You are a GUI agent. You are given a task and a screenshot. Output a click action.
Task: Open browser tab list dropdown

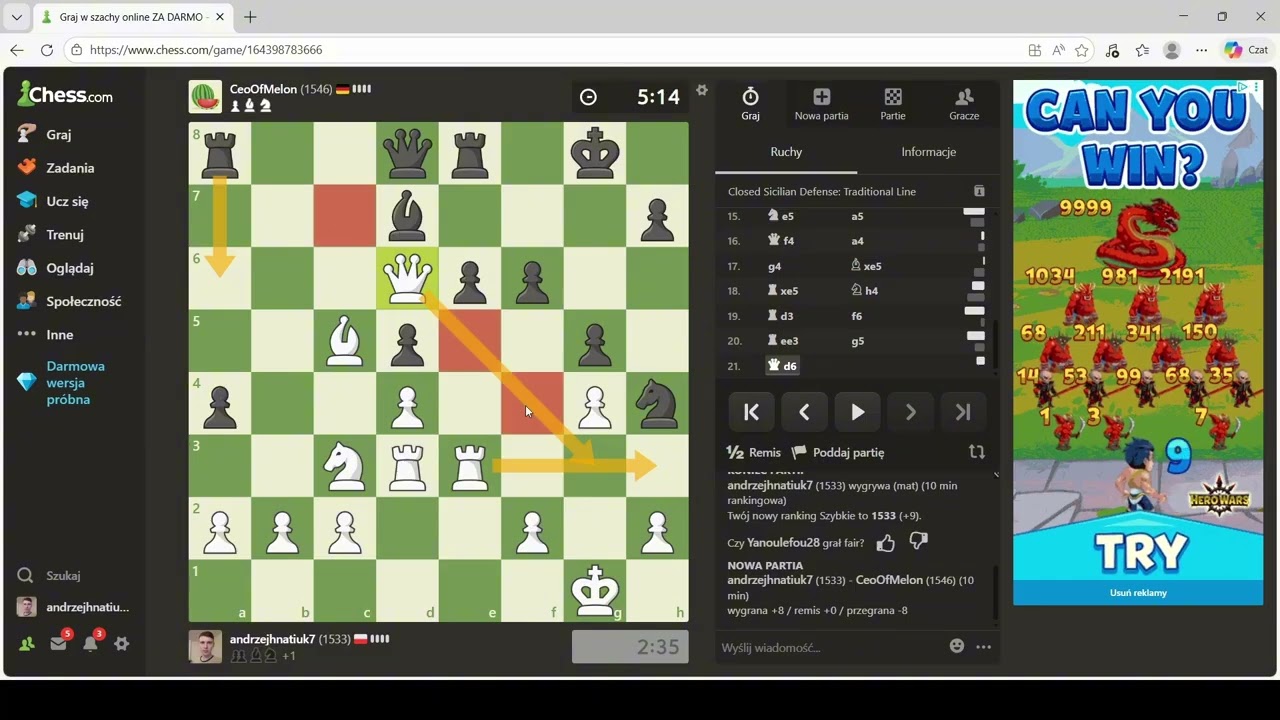tap(16, 17)
